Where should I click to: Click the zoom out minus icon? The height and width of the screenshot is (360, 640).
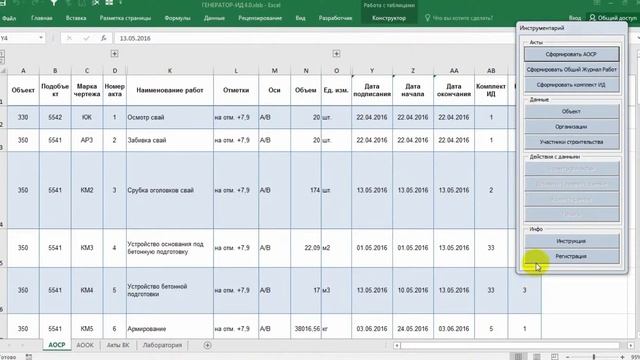(568, 357)
